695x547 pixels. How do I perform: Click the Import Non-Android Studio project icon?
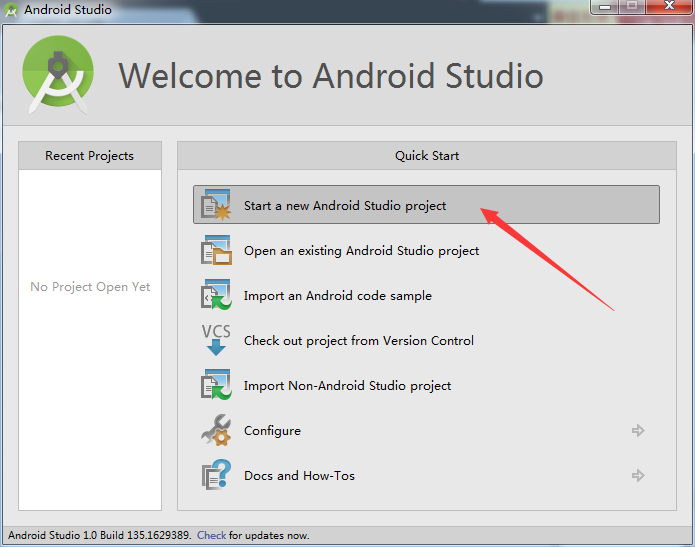[216, 385]
